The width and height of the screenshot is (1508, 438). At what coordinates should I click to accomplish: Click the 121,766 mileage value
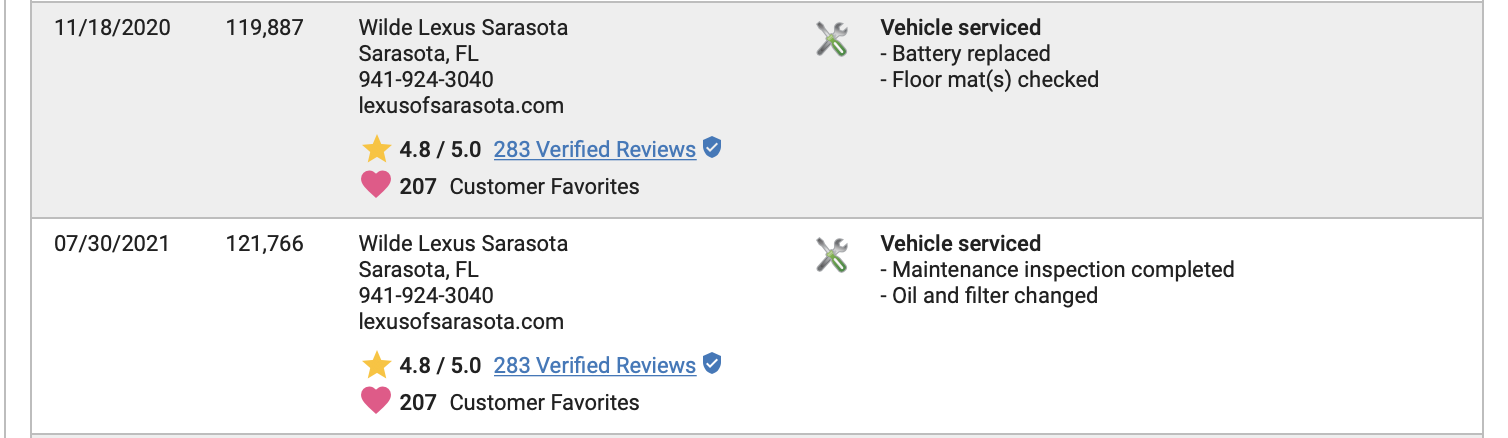click(x=264, y=244)
